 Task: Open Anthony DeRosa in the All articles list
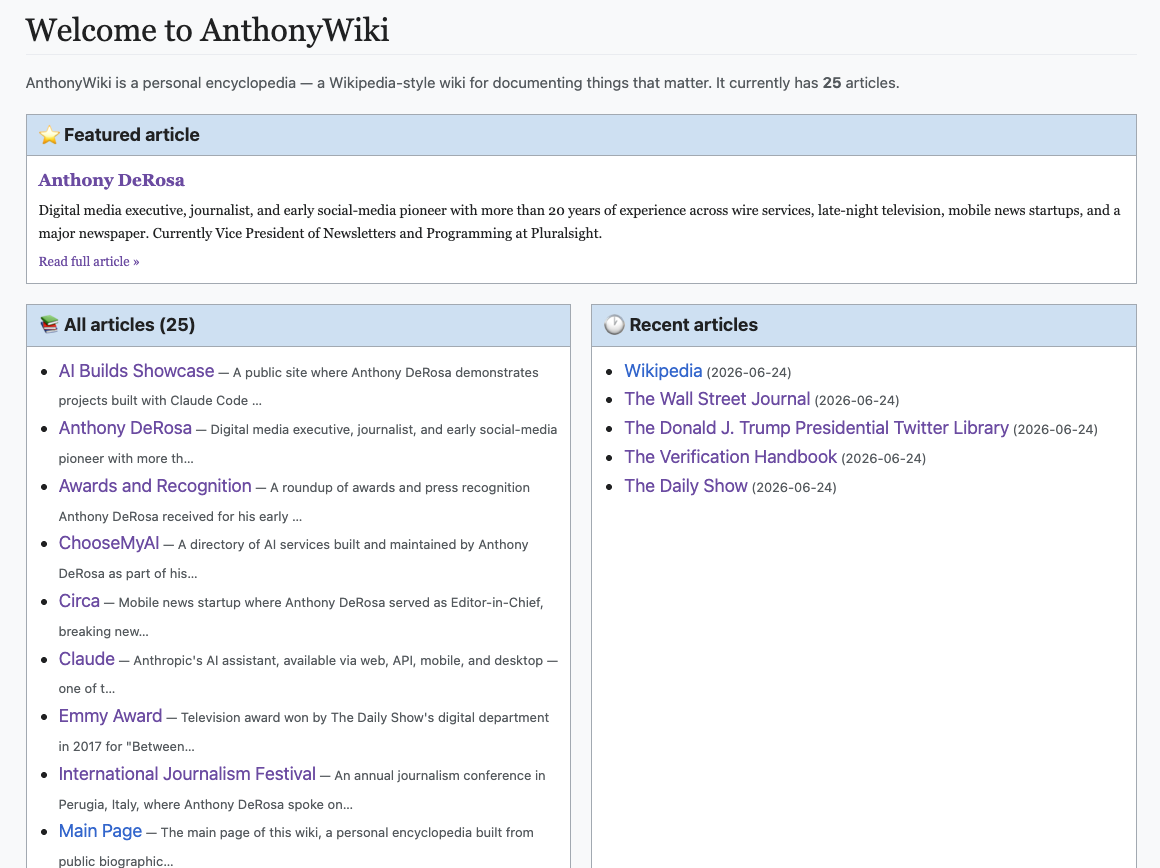(x=125, y=428)
